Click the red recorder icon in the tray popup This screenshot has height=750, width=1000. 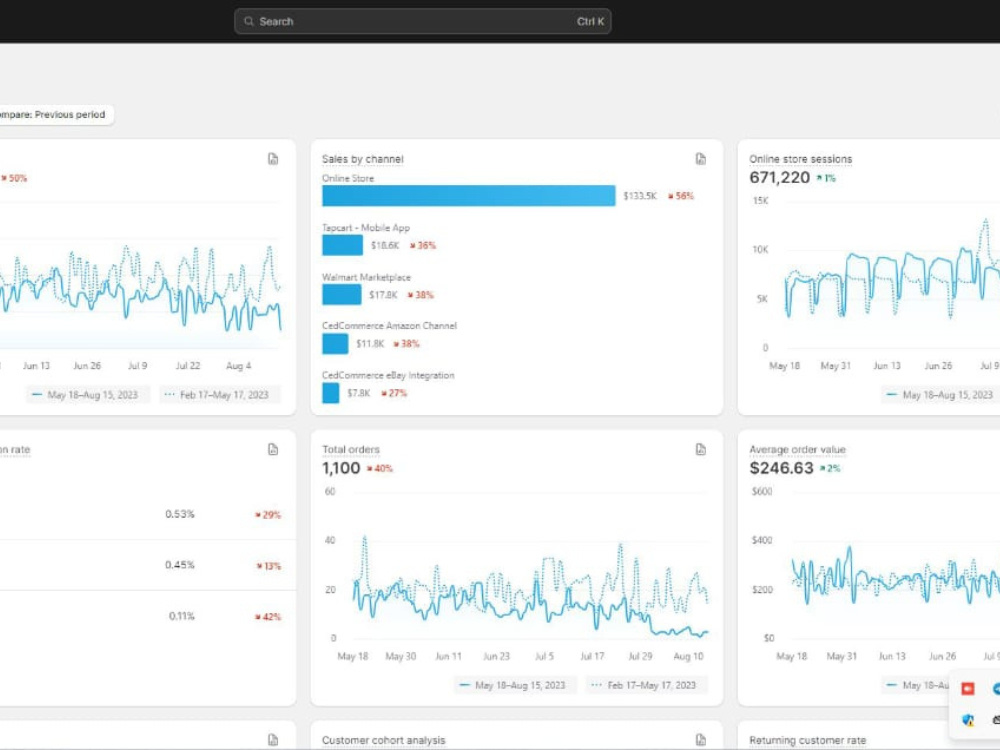[x=967, y=689]
